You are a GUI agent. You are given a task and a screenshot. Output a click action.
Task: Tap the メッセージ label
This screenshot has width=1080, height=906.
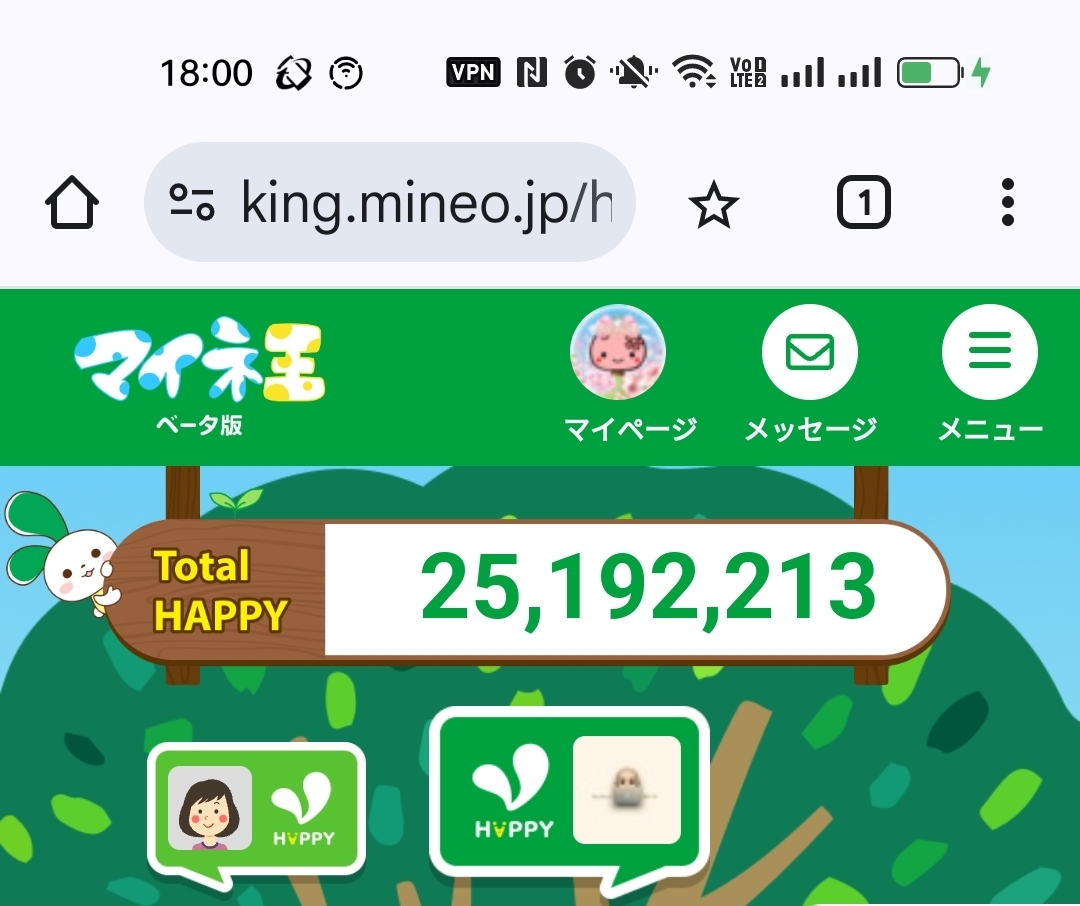(811, 430)
